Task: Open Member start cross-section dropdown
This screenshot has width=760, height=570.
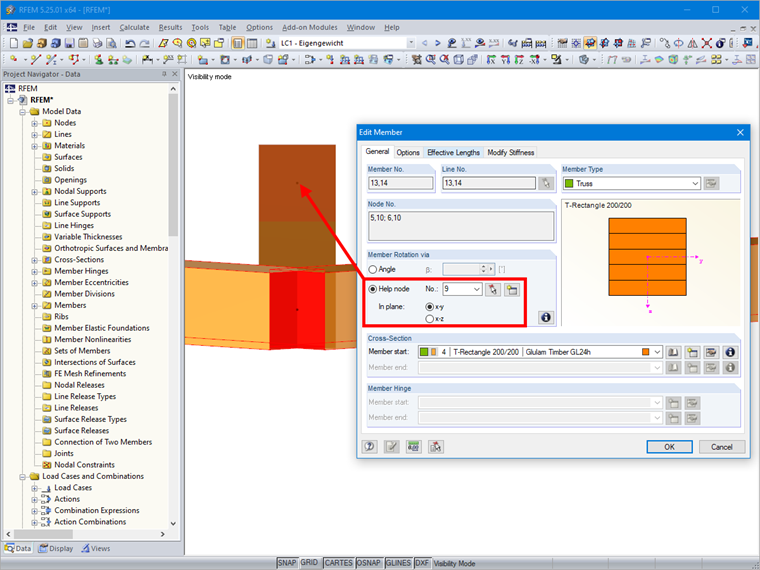Action: 657,352
